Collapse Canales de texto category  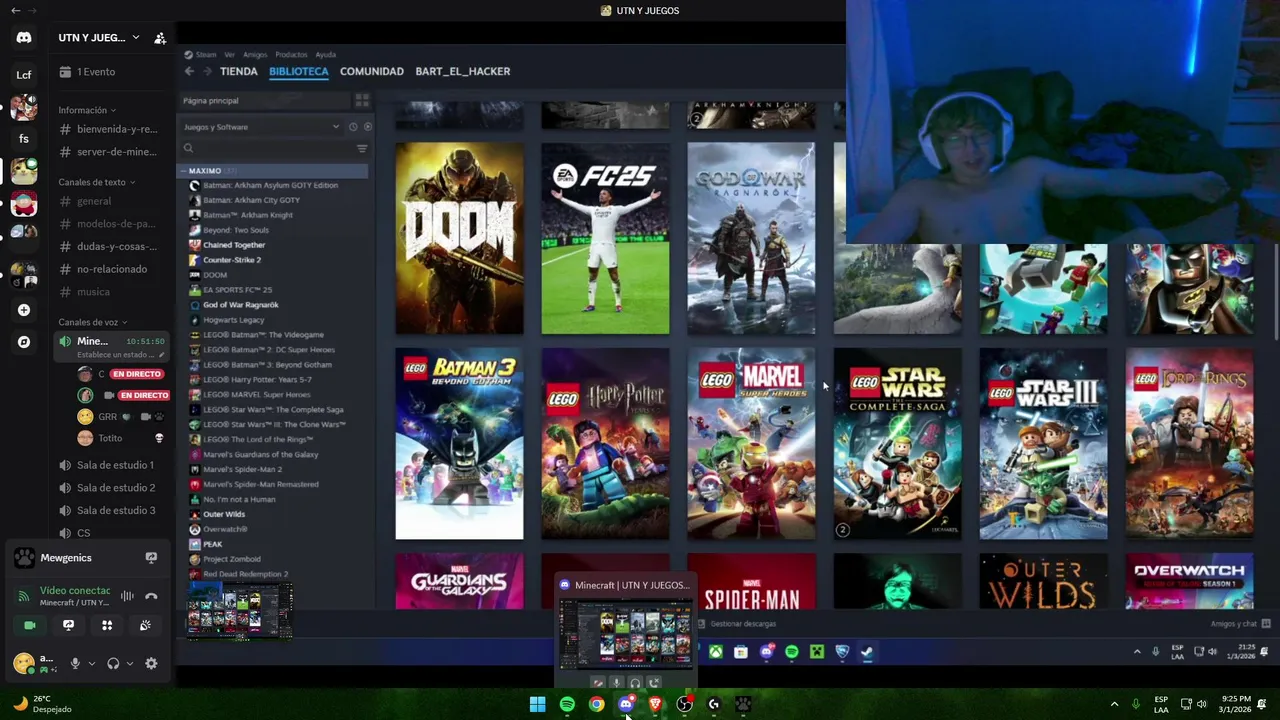(96, 182)
